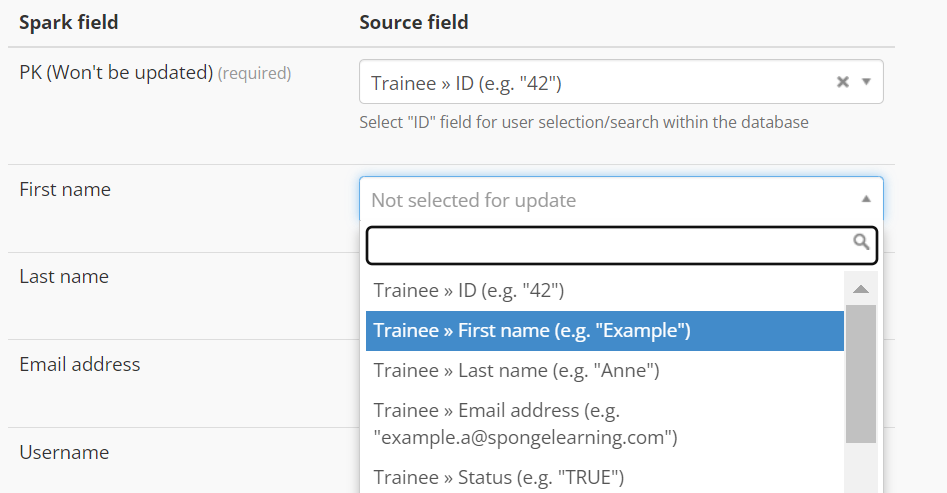Click the scrollbar up arrow in options list
The image size is (947, 493).
pos(861,289)
